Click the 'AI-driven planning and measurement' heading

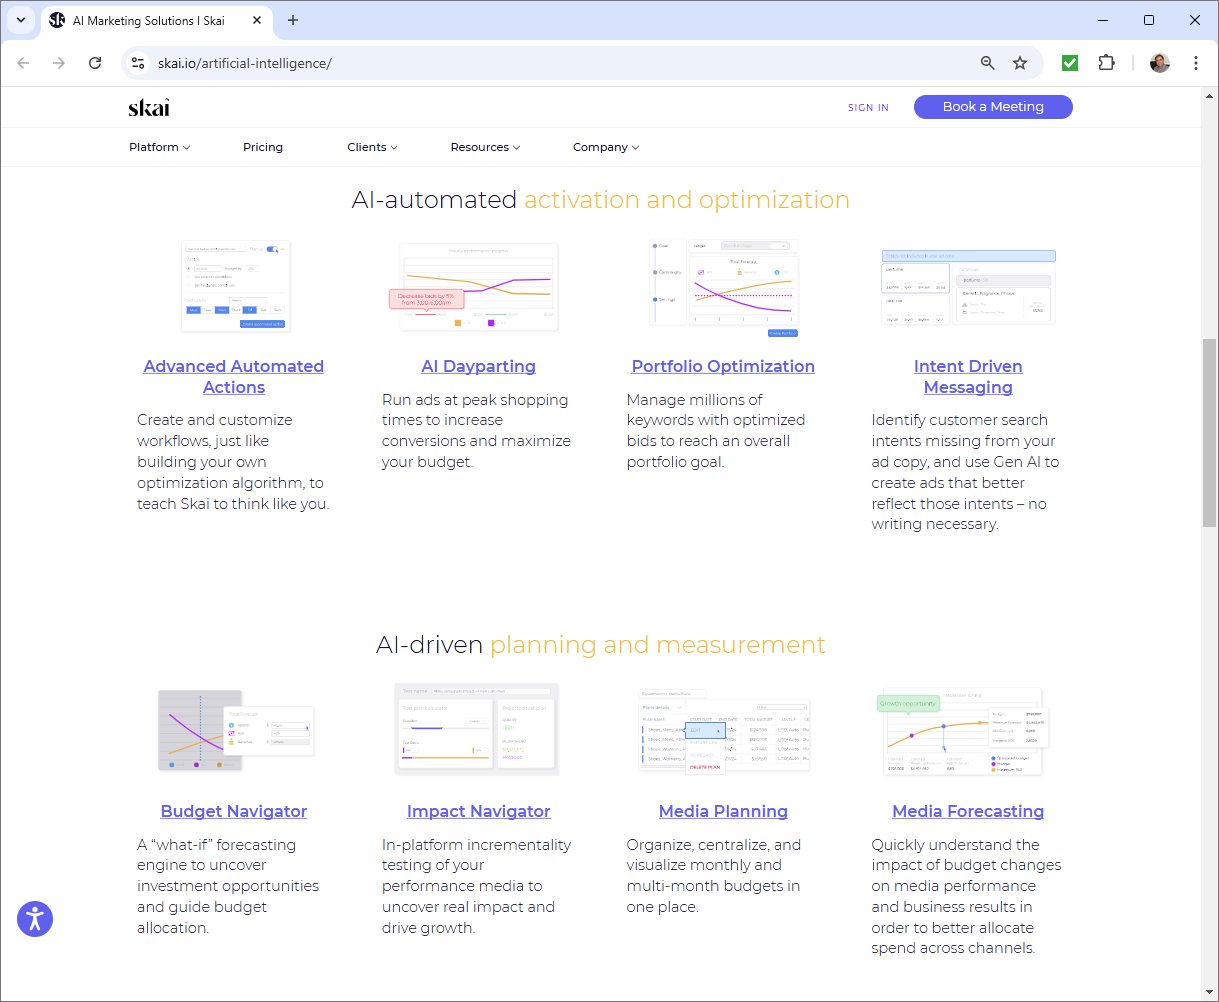pos(601,645)
